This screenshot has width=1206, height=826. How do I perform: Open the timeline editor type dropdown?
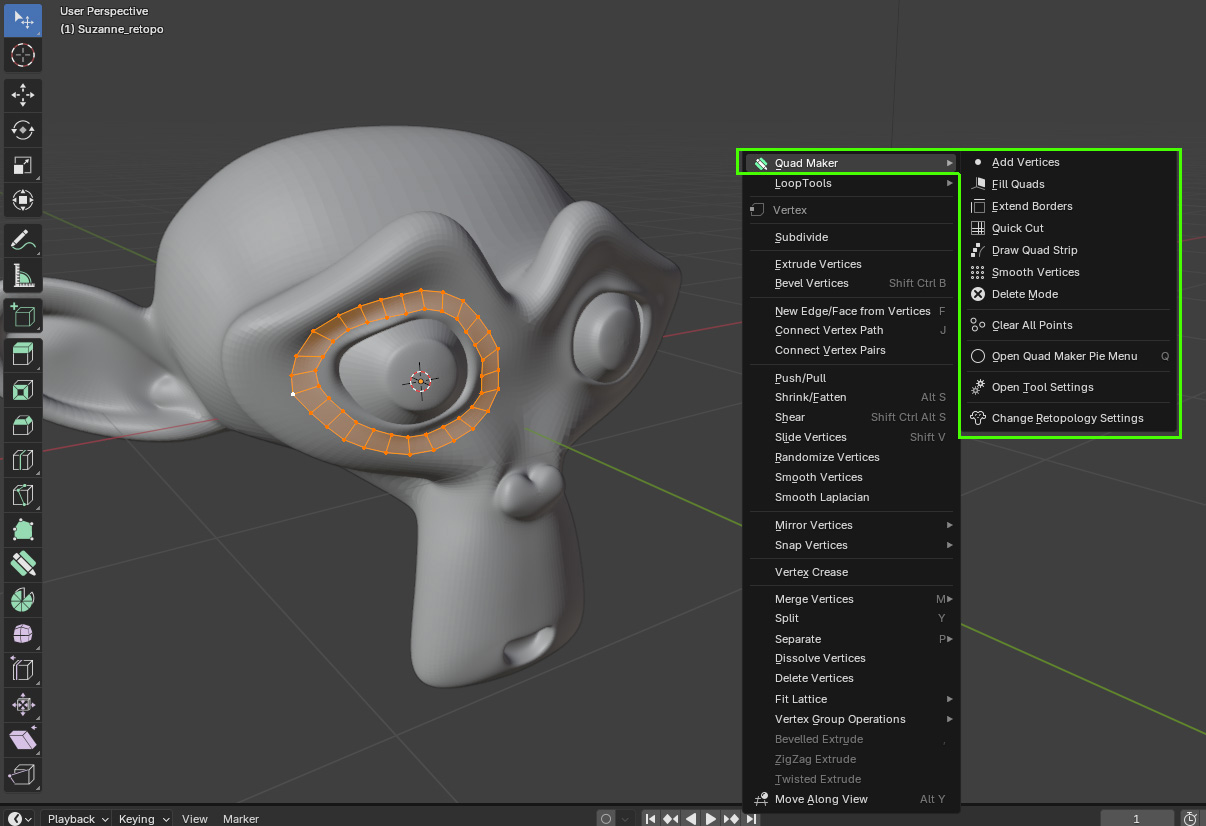tap(20, 818)
